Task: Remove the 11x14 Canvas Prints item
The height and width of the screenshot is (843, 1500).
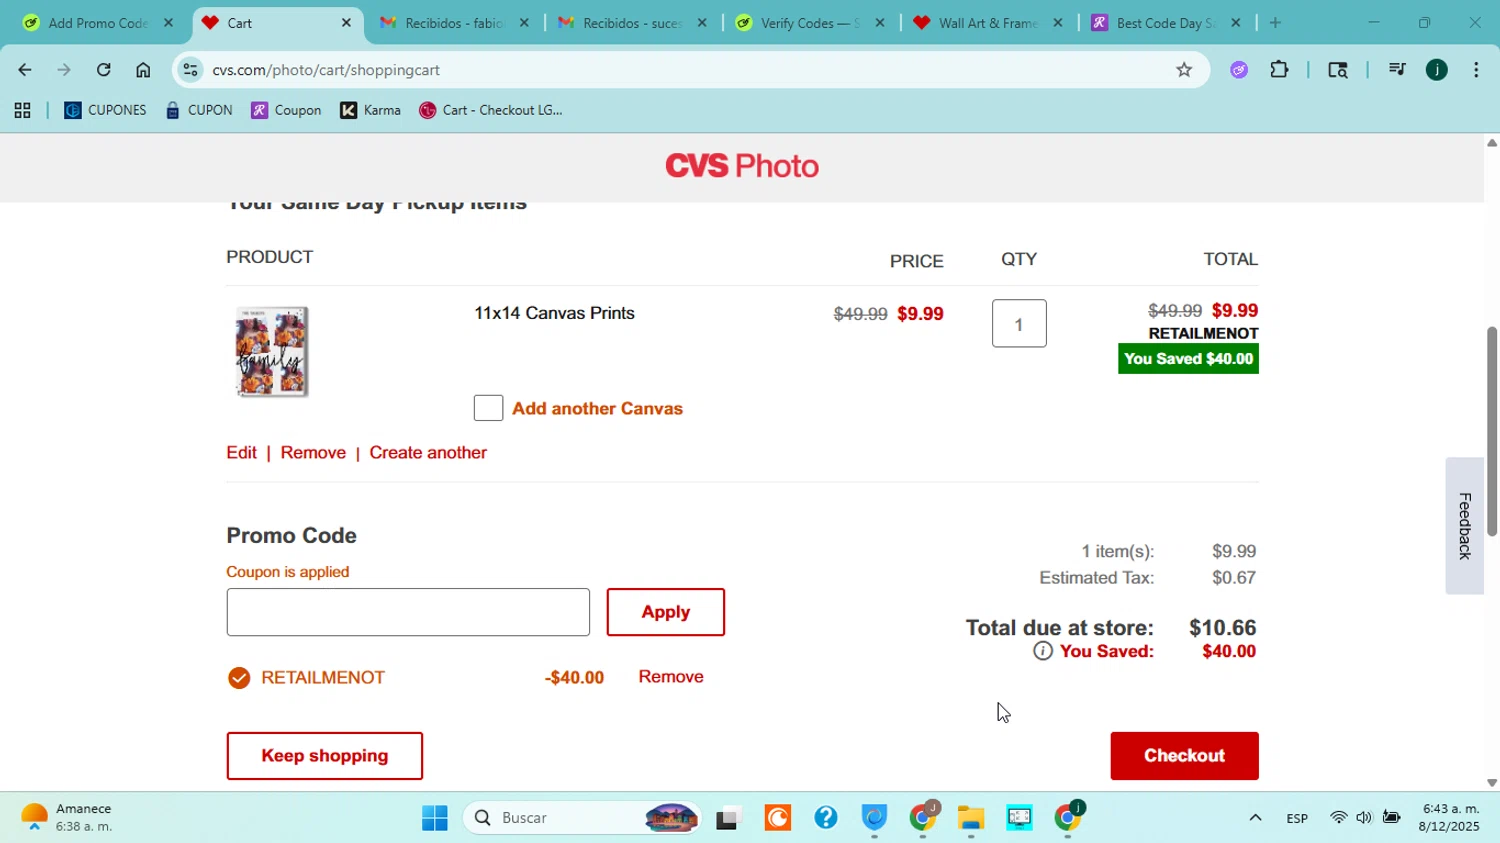Action: (313, 453)
